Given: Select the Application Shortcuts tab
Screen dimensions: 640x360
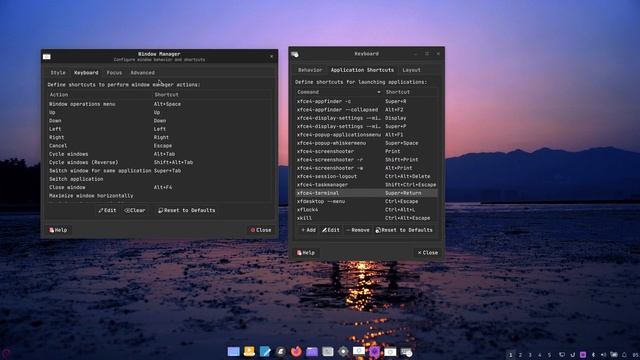Looking at the screenshot, I should 362,70.
